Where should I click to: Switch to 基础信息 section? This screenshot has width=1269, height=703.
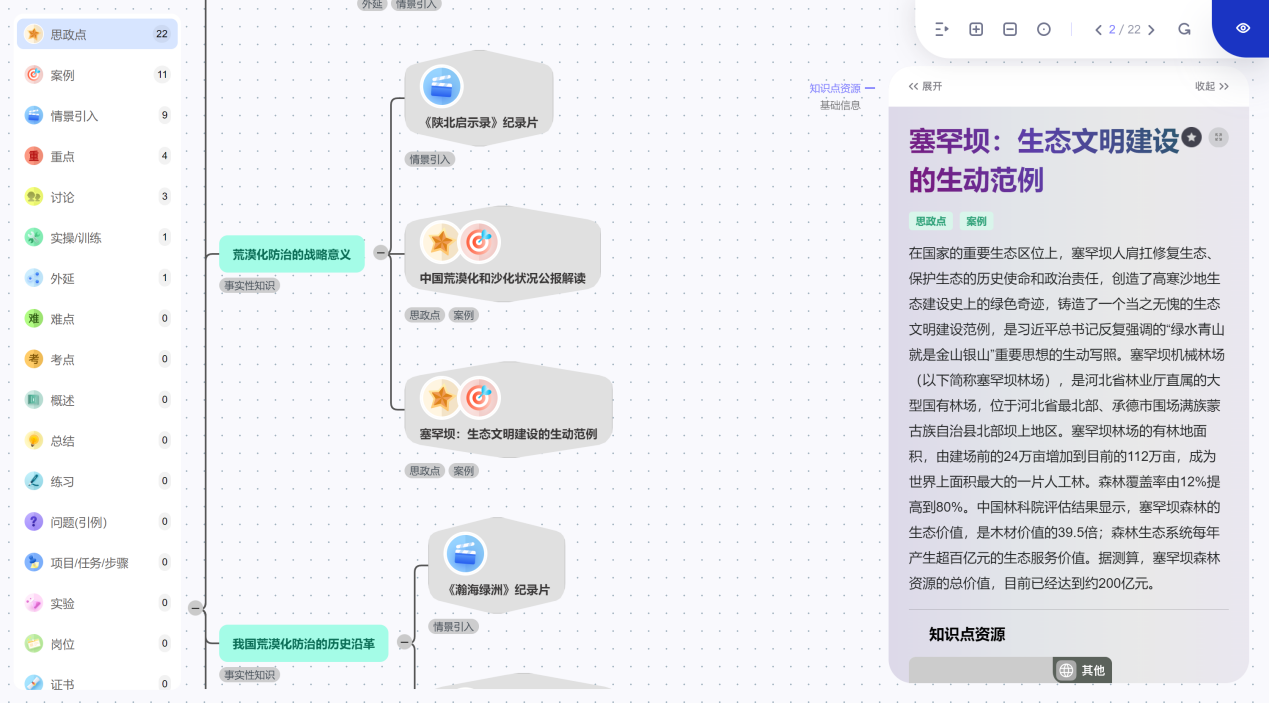click(840, 105)
